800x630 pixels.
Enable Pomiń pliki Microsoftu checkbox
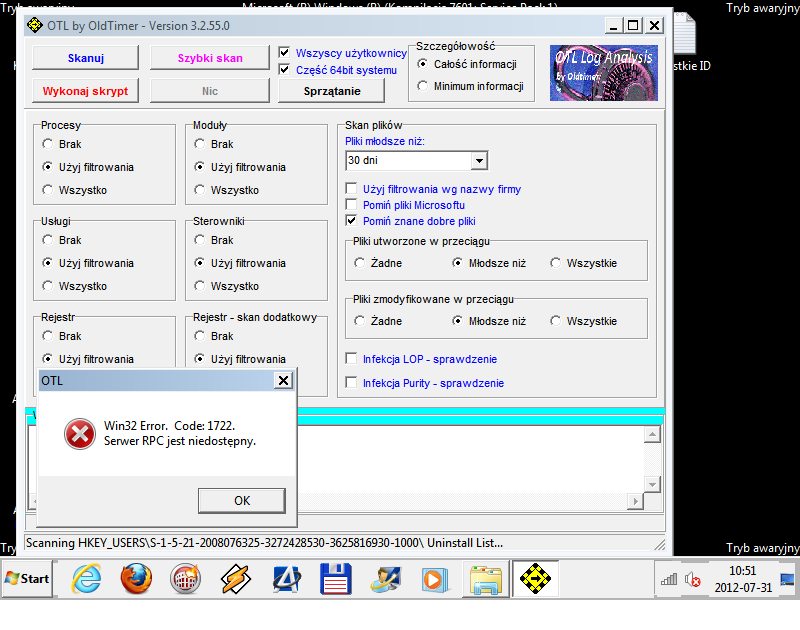(x=351, y=205)
